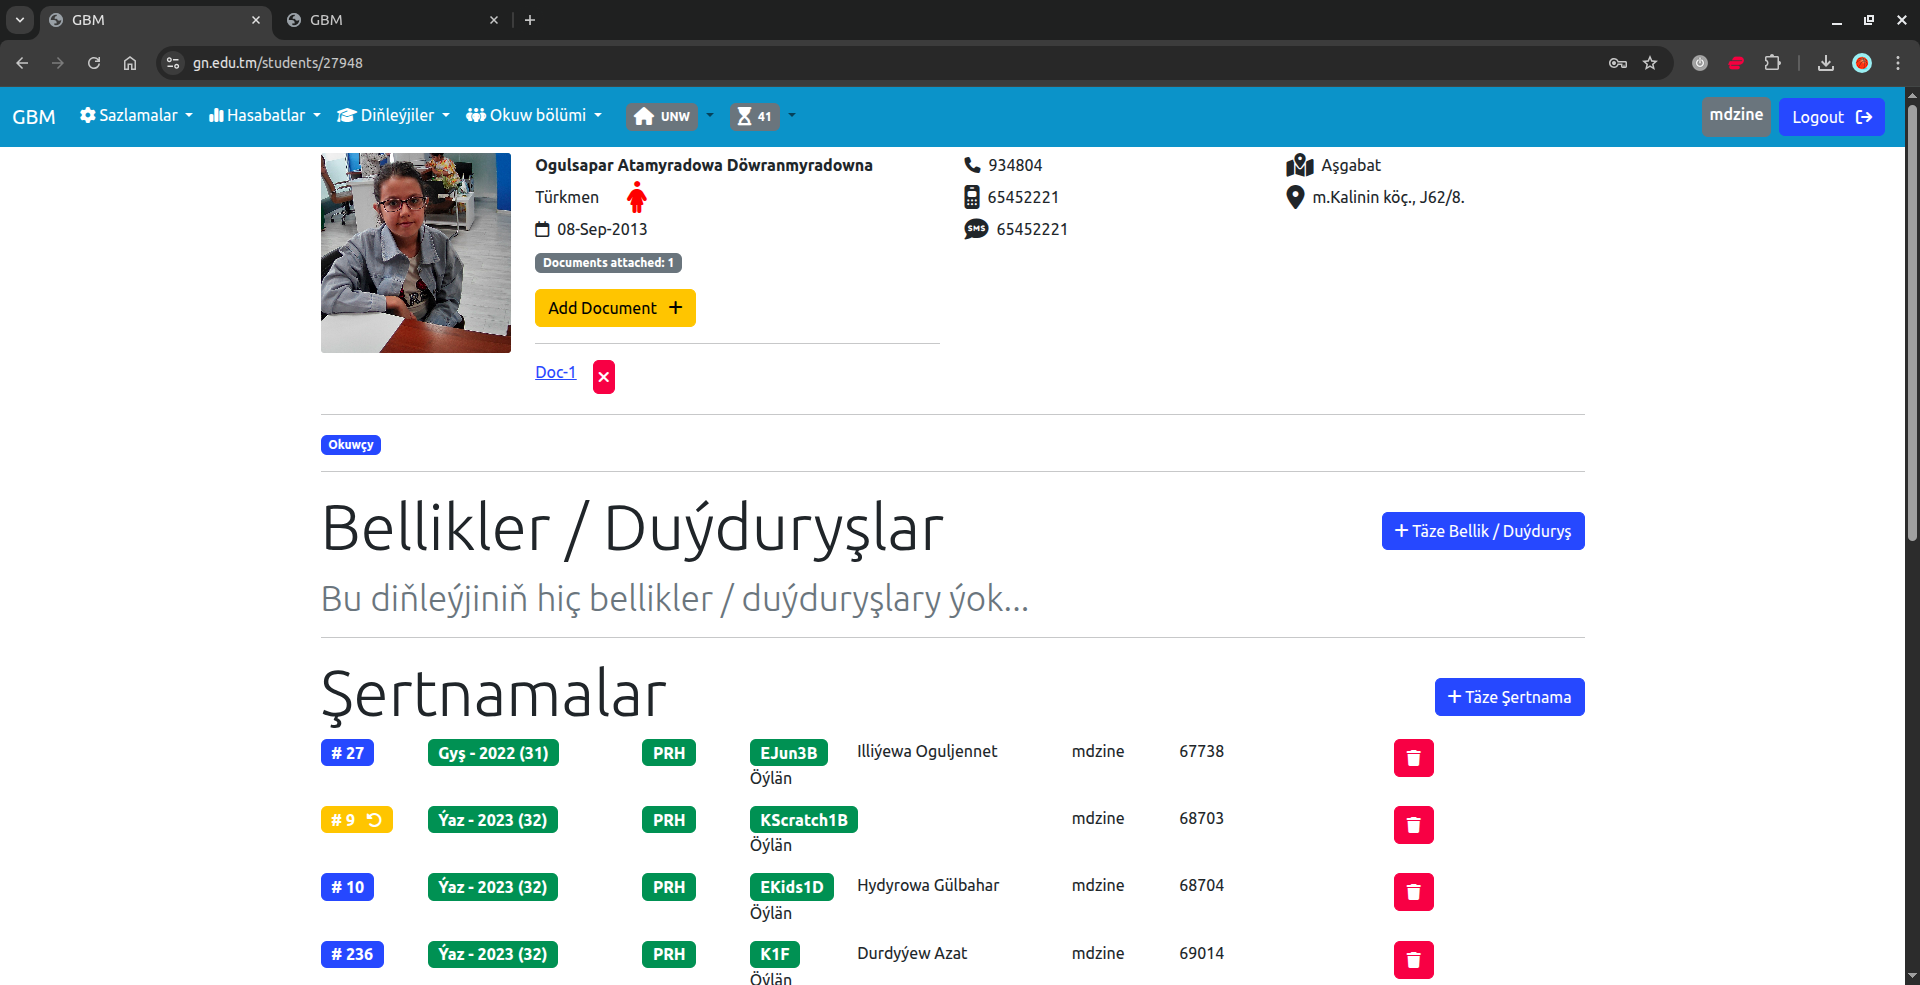This screenshot has height=985, width=1920.
Task: Remove Doc-1 using the red X icon
Action: click(x=604, y=377)
